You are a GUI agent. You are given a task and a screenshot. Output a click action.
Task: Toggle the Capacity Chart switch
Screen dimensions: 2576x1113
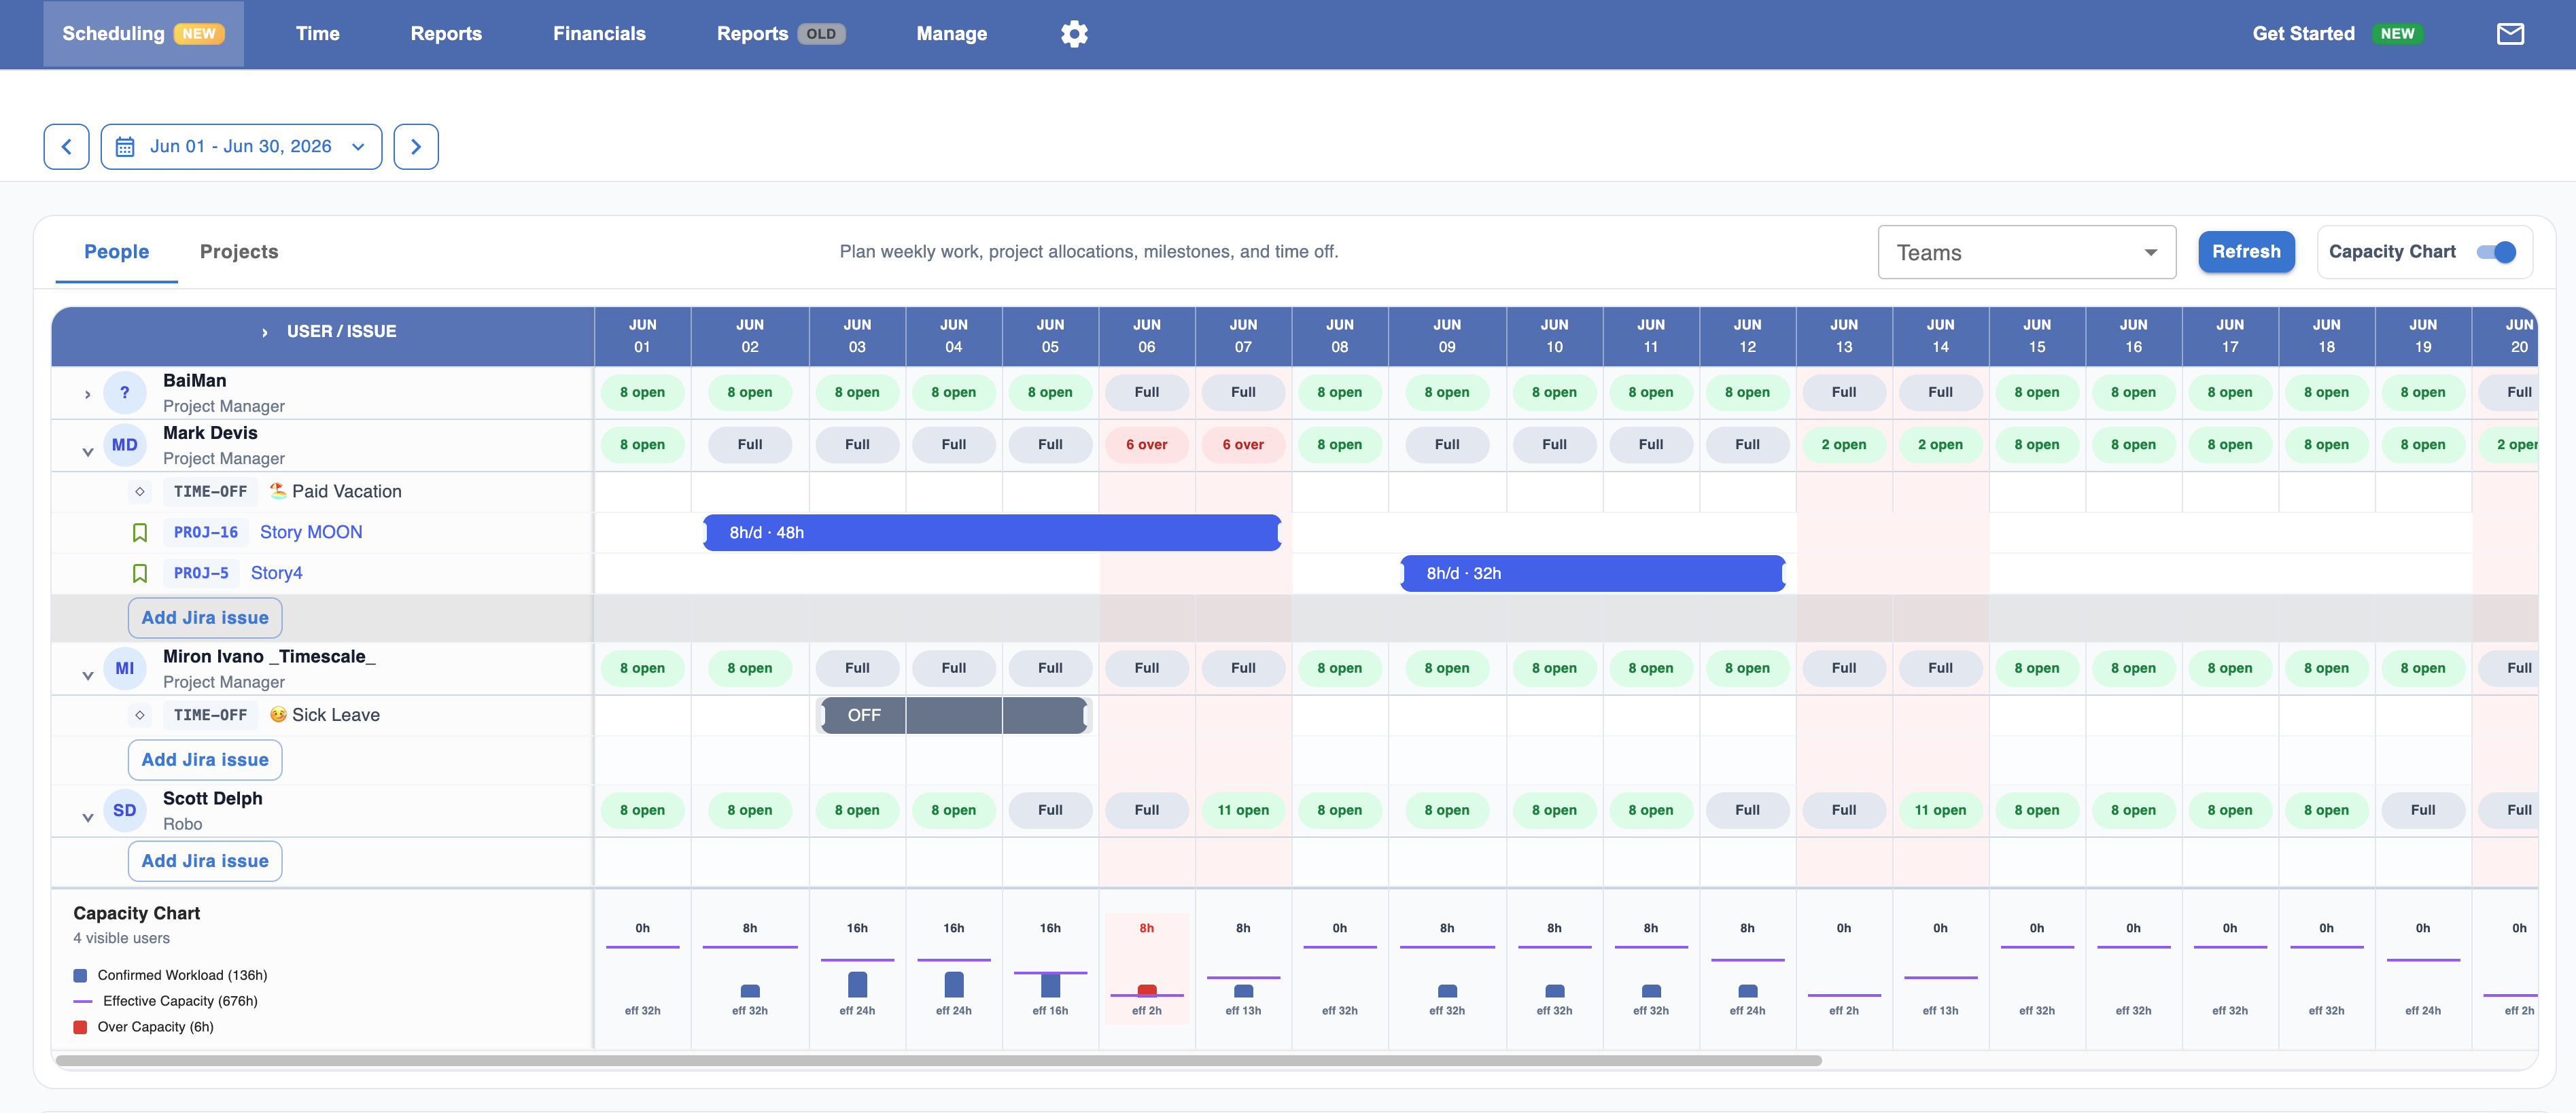tap(2496, 252)
